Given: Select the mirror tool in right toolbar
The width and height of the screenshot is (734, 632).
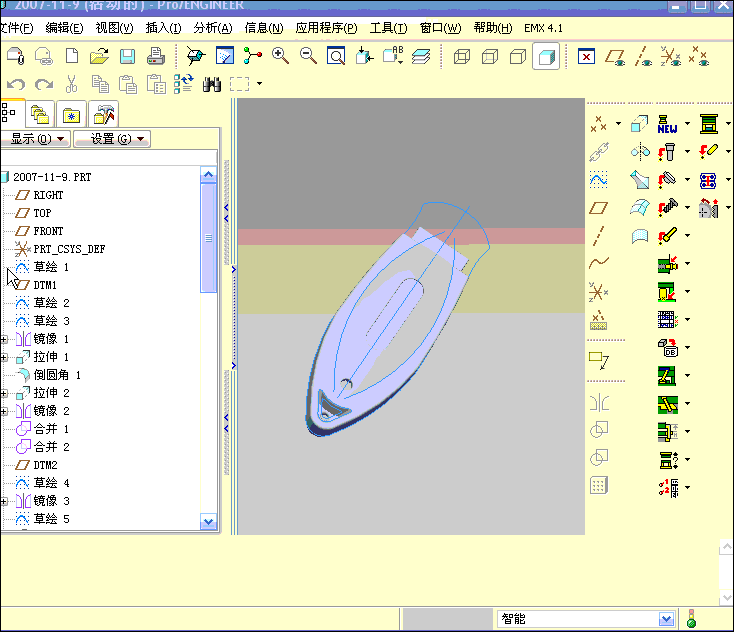Looking at the screenshot, I should (599, 403).
